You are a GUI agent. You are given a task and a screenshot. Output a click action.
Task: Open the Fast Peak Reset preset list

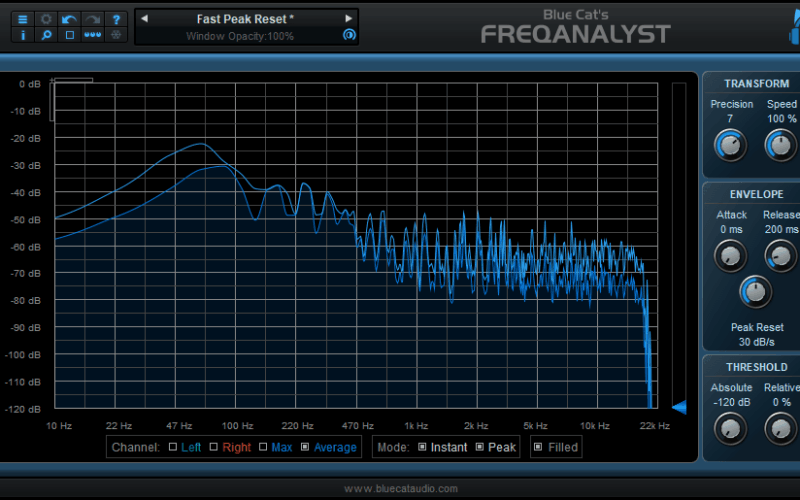245,18
